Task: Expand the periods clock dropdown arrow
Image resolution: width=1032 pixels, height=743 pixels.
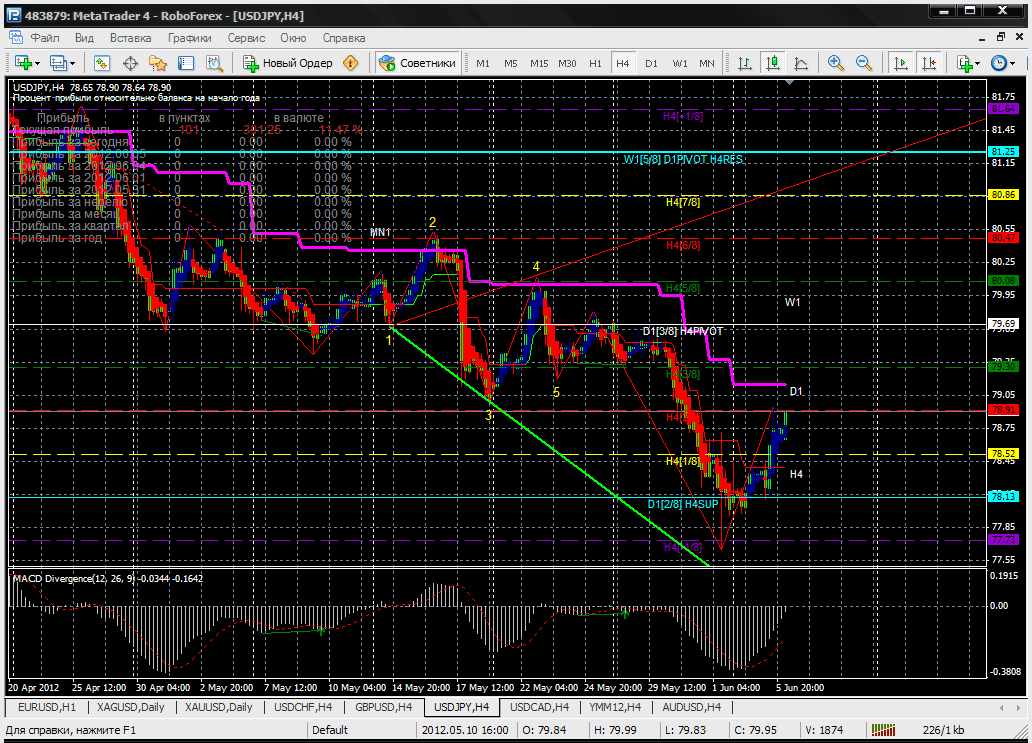Action: tap(1012, 64)
